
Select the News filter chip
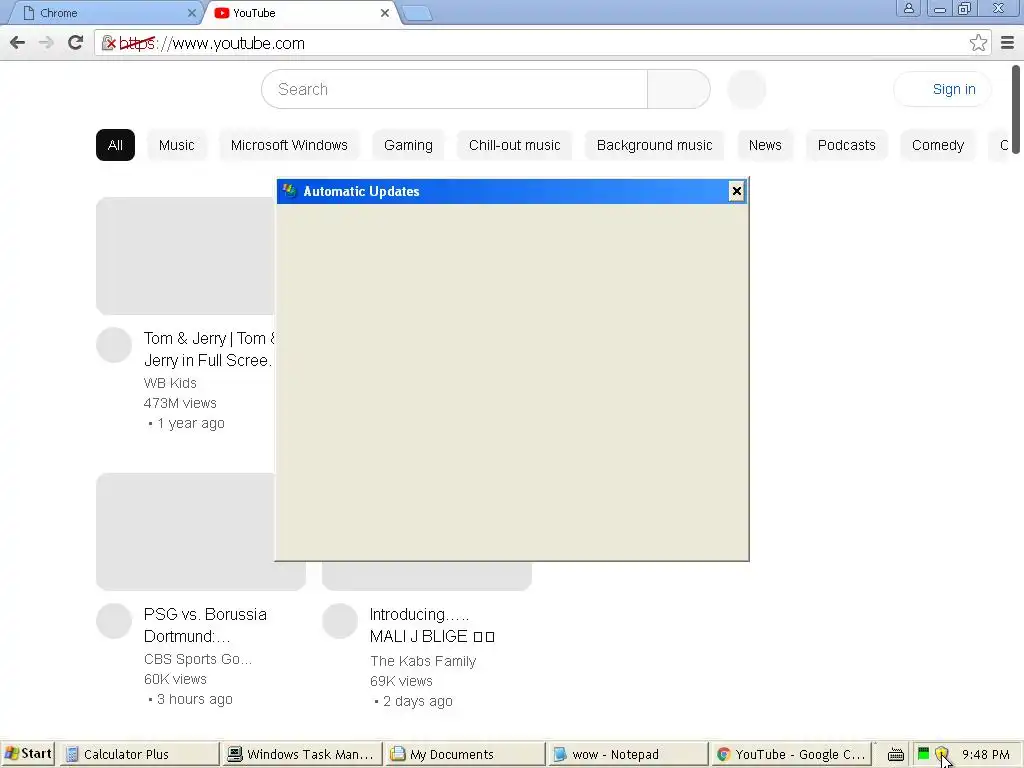[x=765, y=145]
